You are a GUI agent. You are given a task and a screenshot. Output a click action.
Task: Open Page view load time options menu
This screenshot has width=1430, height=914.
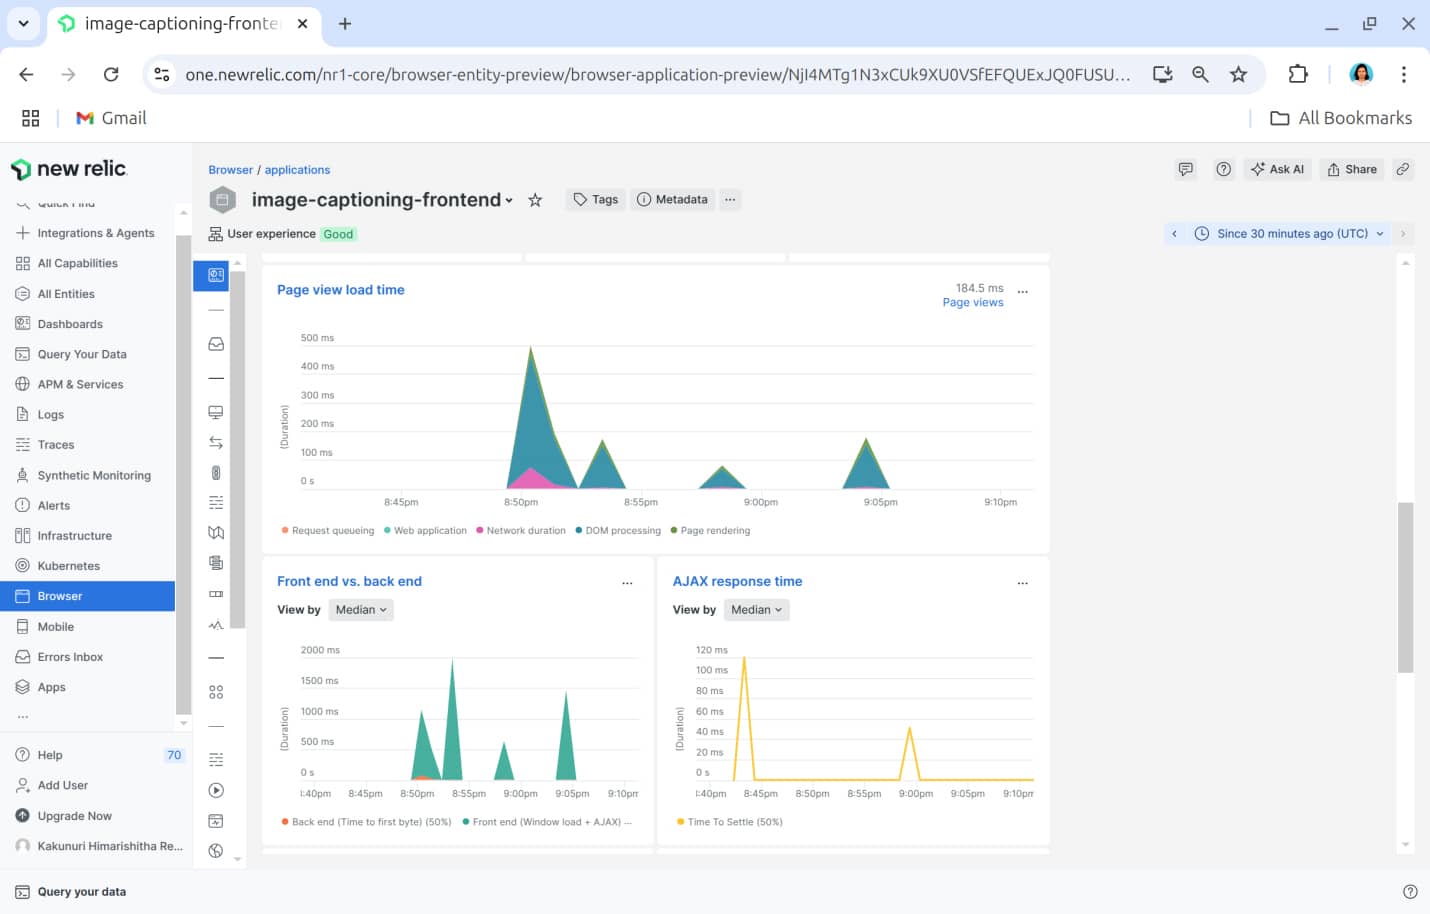1022,292
